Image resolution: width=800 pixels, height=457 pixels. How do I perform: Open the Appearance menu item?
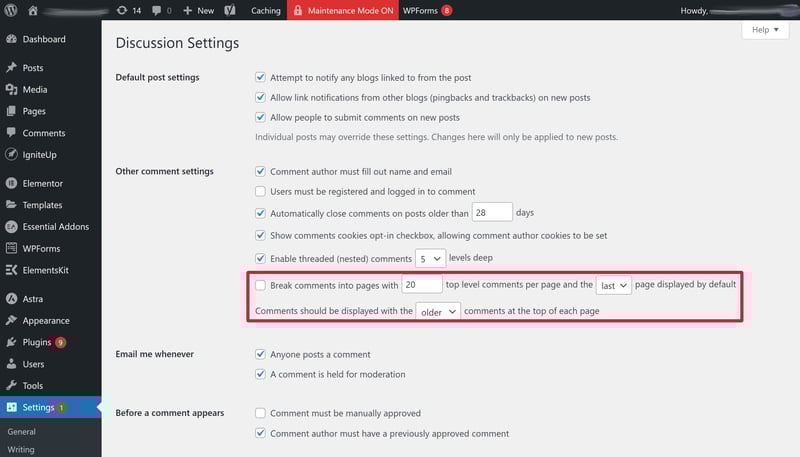pyautogui.click(x=45, y=320)
